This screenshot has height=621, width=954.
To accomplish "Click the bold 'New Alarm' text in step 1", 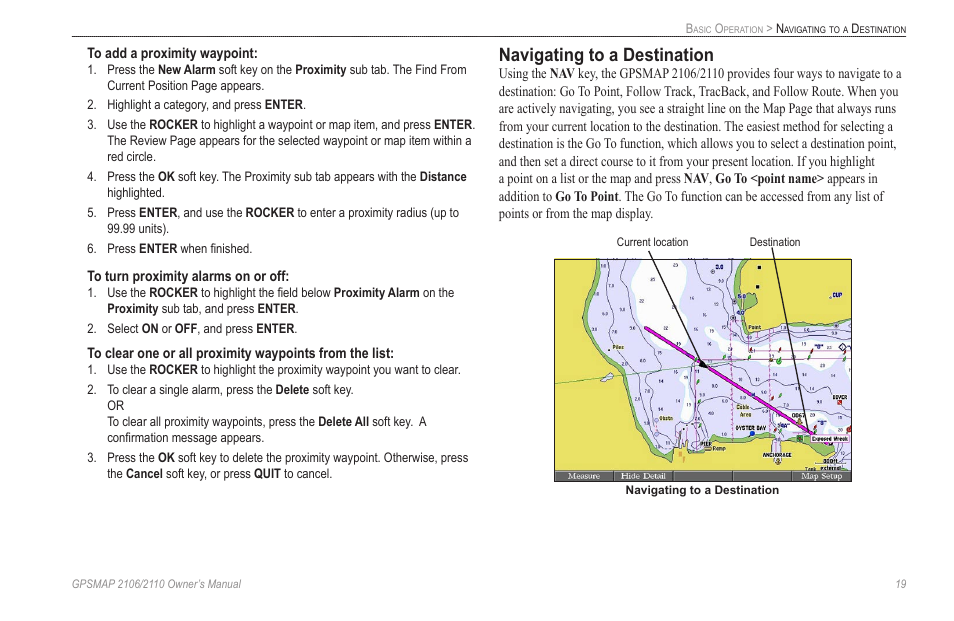I will [187, 70].
